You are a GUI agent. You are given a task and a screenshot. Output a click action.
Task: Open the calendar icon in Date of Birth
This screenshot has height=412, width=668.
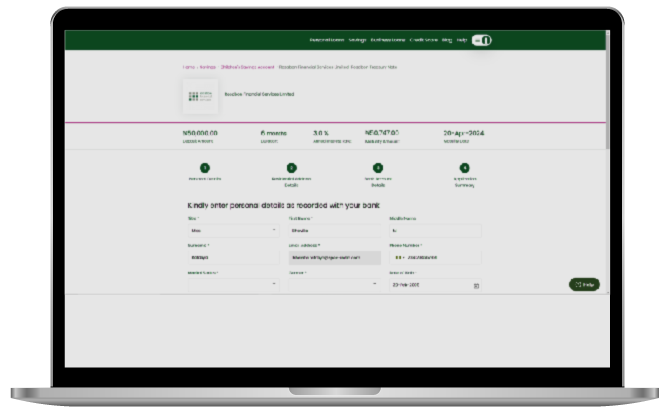point(476,285)
